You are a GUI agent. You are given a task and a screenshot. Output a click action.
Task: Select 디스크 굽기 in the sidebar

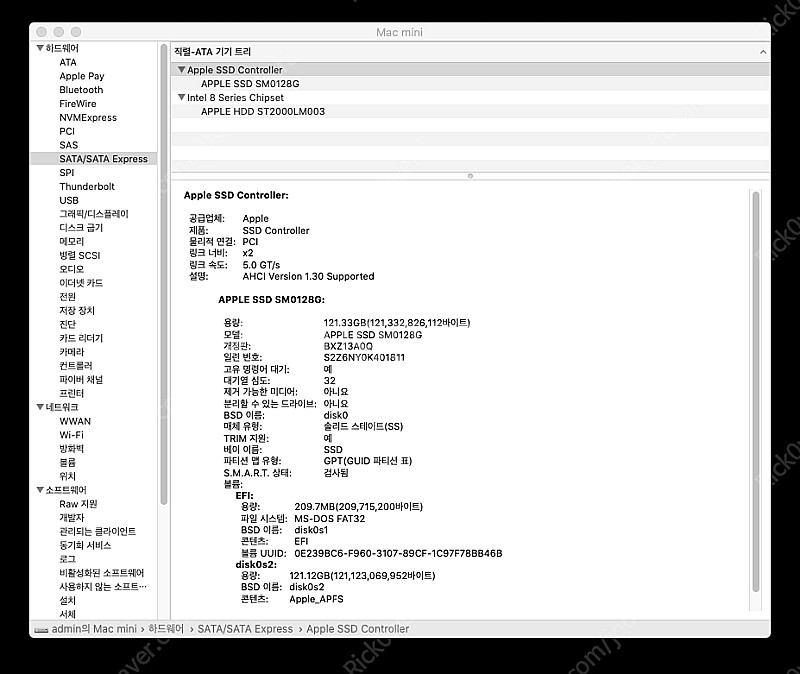(81, 228)
